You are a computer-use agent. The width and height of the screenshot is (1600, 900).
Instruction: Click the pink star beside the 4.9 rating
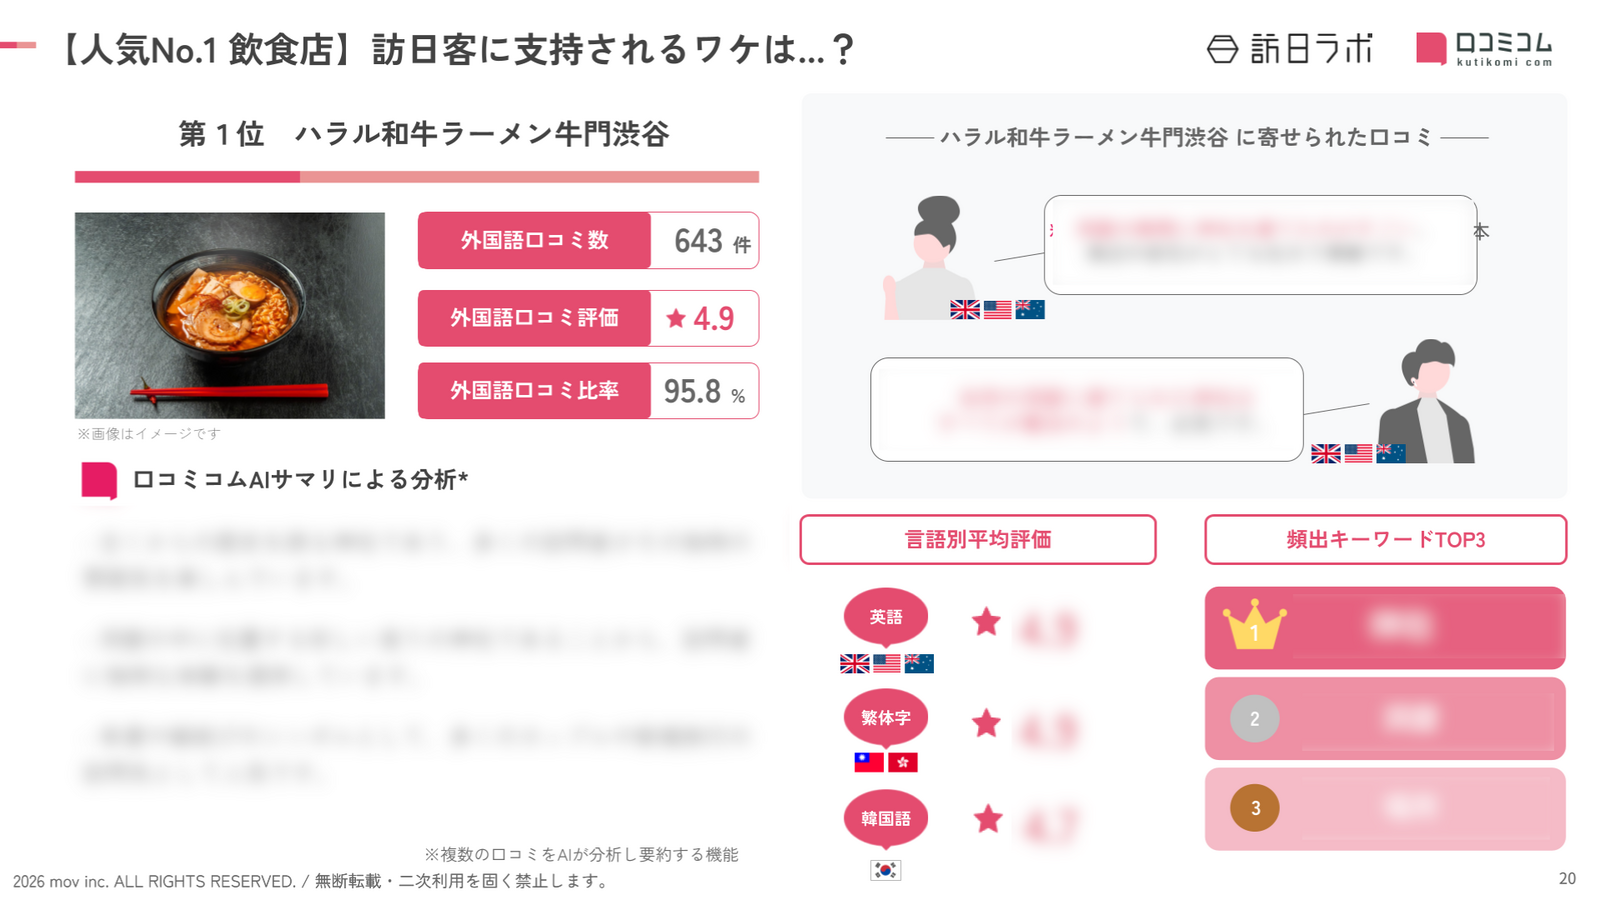[x=676, y=318]
